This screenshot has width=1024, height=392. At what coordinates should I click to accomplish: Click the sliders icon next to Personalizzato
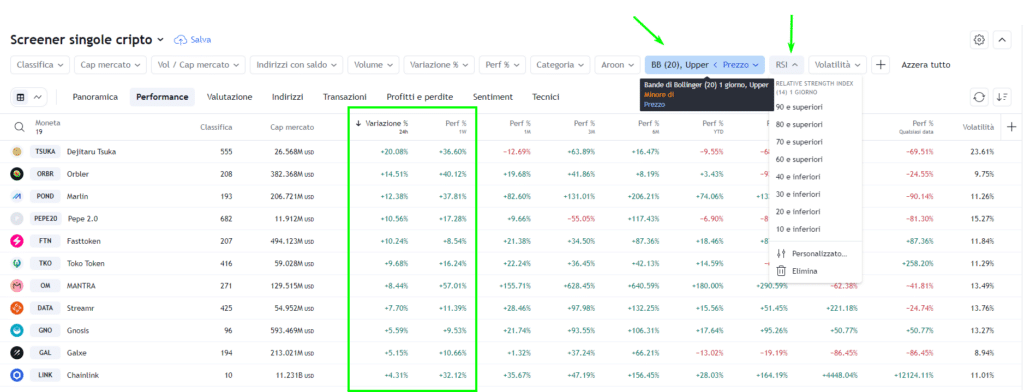click(781, 253)
